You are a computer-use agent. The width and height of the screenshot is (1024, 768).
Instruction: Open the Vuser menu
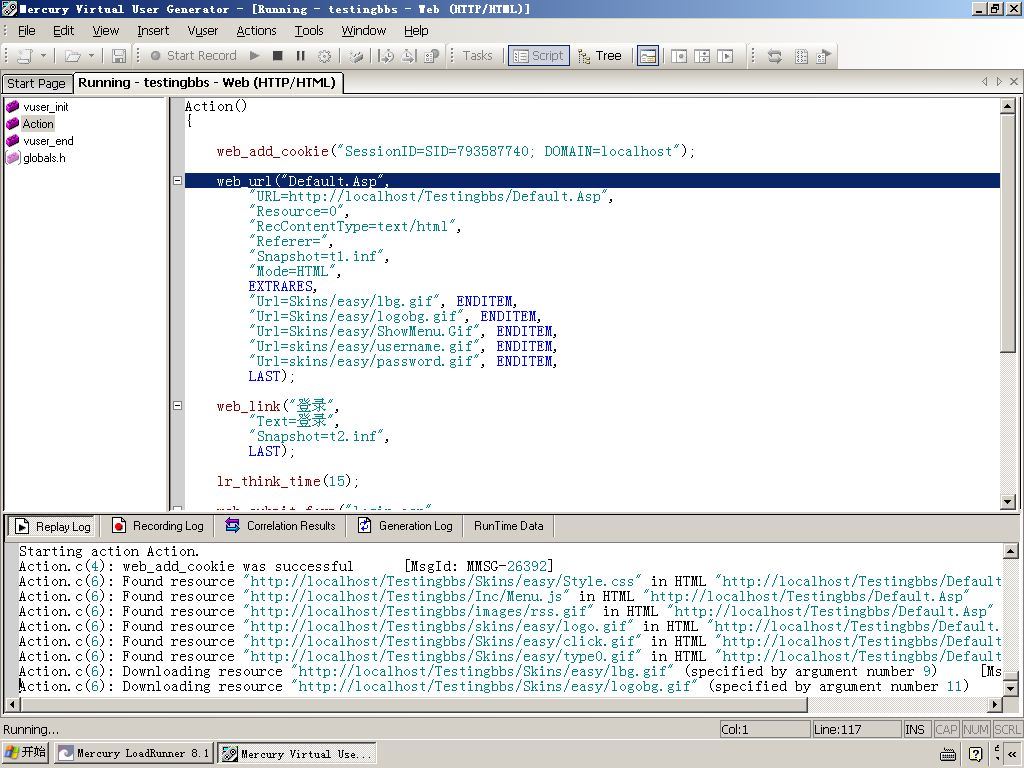pyautogui.click(x=202, y=31)
